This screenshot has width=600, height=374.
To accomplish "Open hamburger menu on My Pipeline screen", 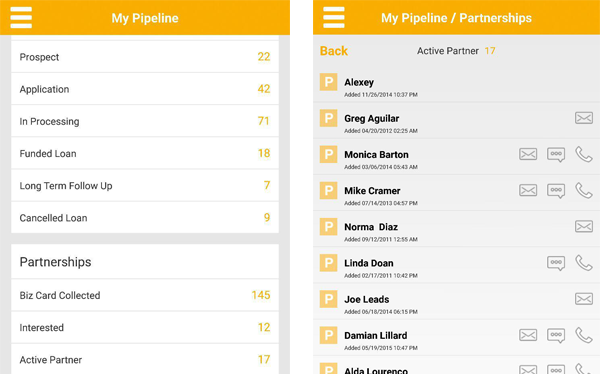I will [x=21, y=18].
